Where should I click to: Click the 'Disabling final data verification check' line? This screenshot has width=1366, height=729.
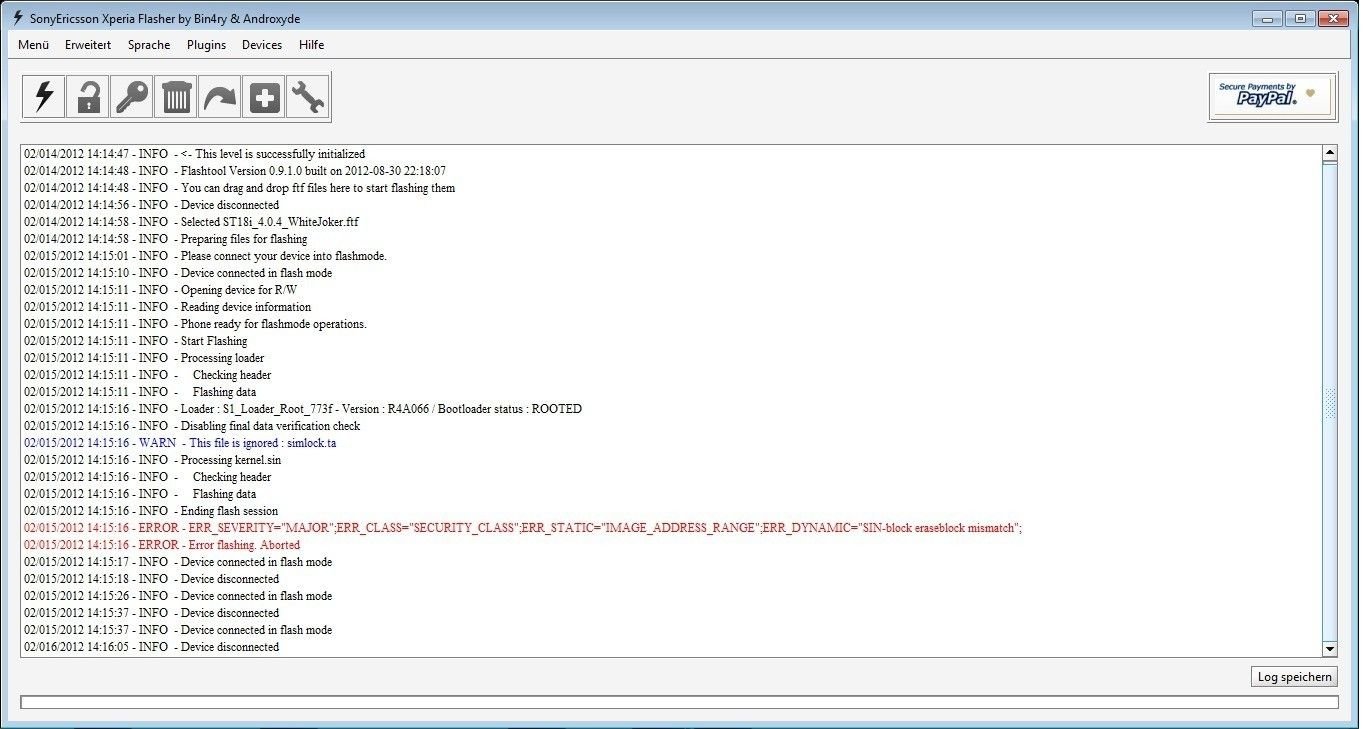tap(192, 426)
